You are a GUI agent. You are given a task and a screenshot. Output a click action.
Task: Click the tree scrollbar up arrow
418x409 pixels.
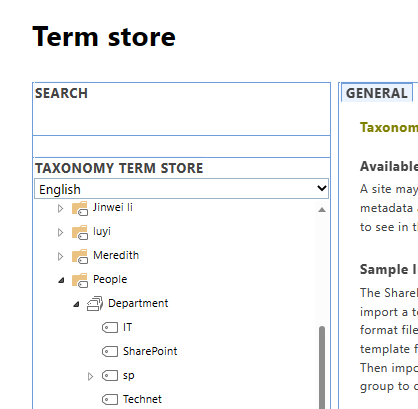322,210
